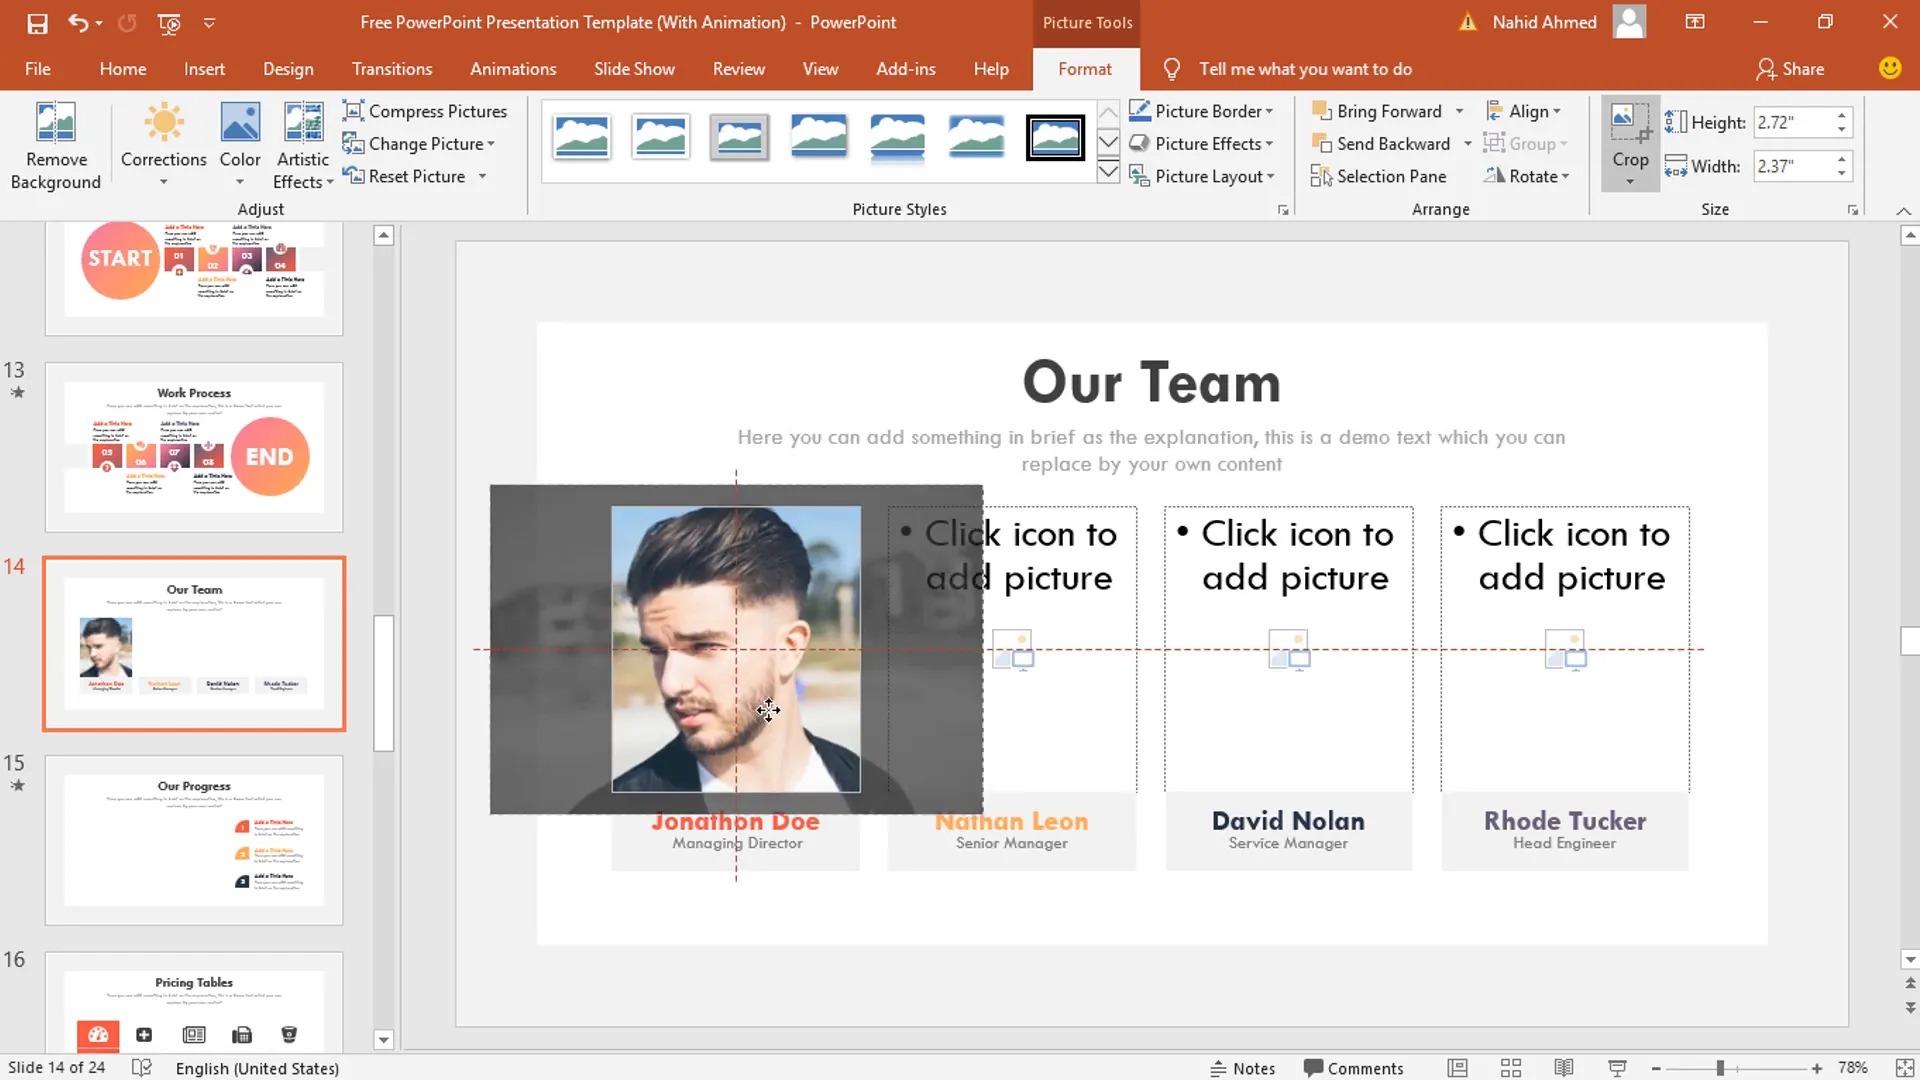
Task: Toggle the Notes pane
Action: 1243,1068
